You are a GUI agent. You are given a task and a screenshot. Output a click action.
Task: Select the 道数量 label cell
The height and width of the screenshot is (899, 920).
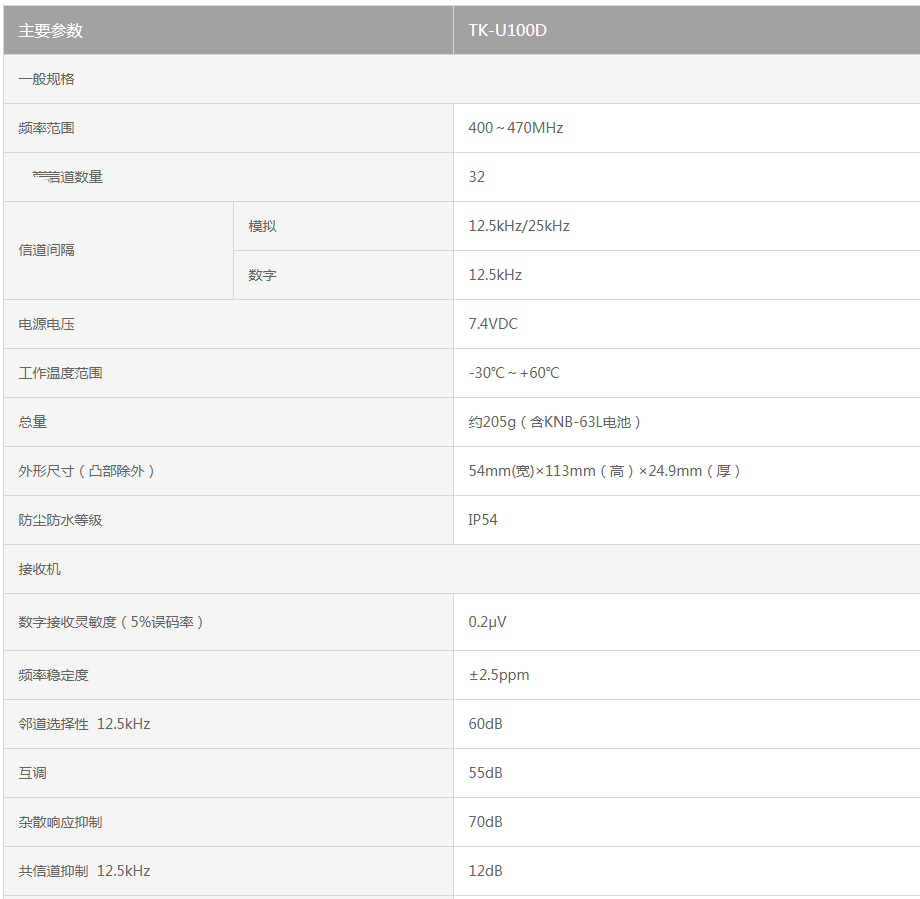[x=228, y=177]
